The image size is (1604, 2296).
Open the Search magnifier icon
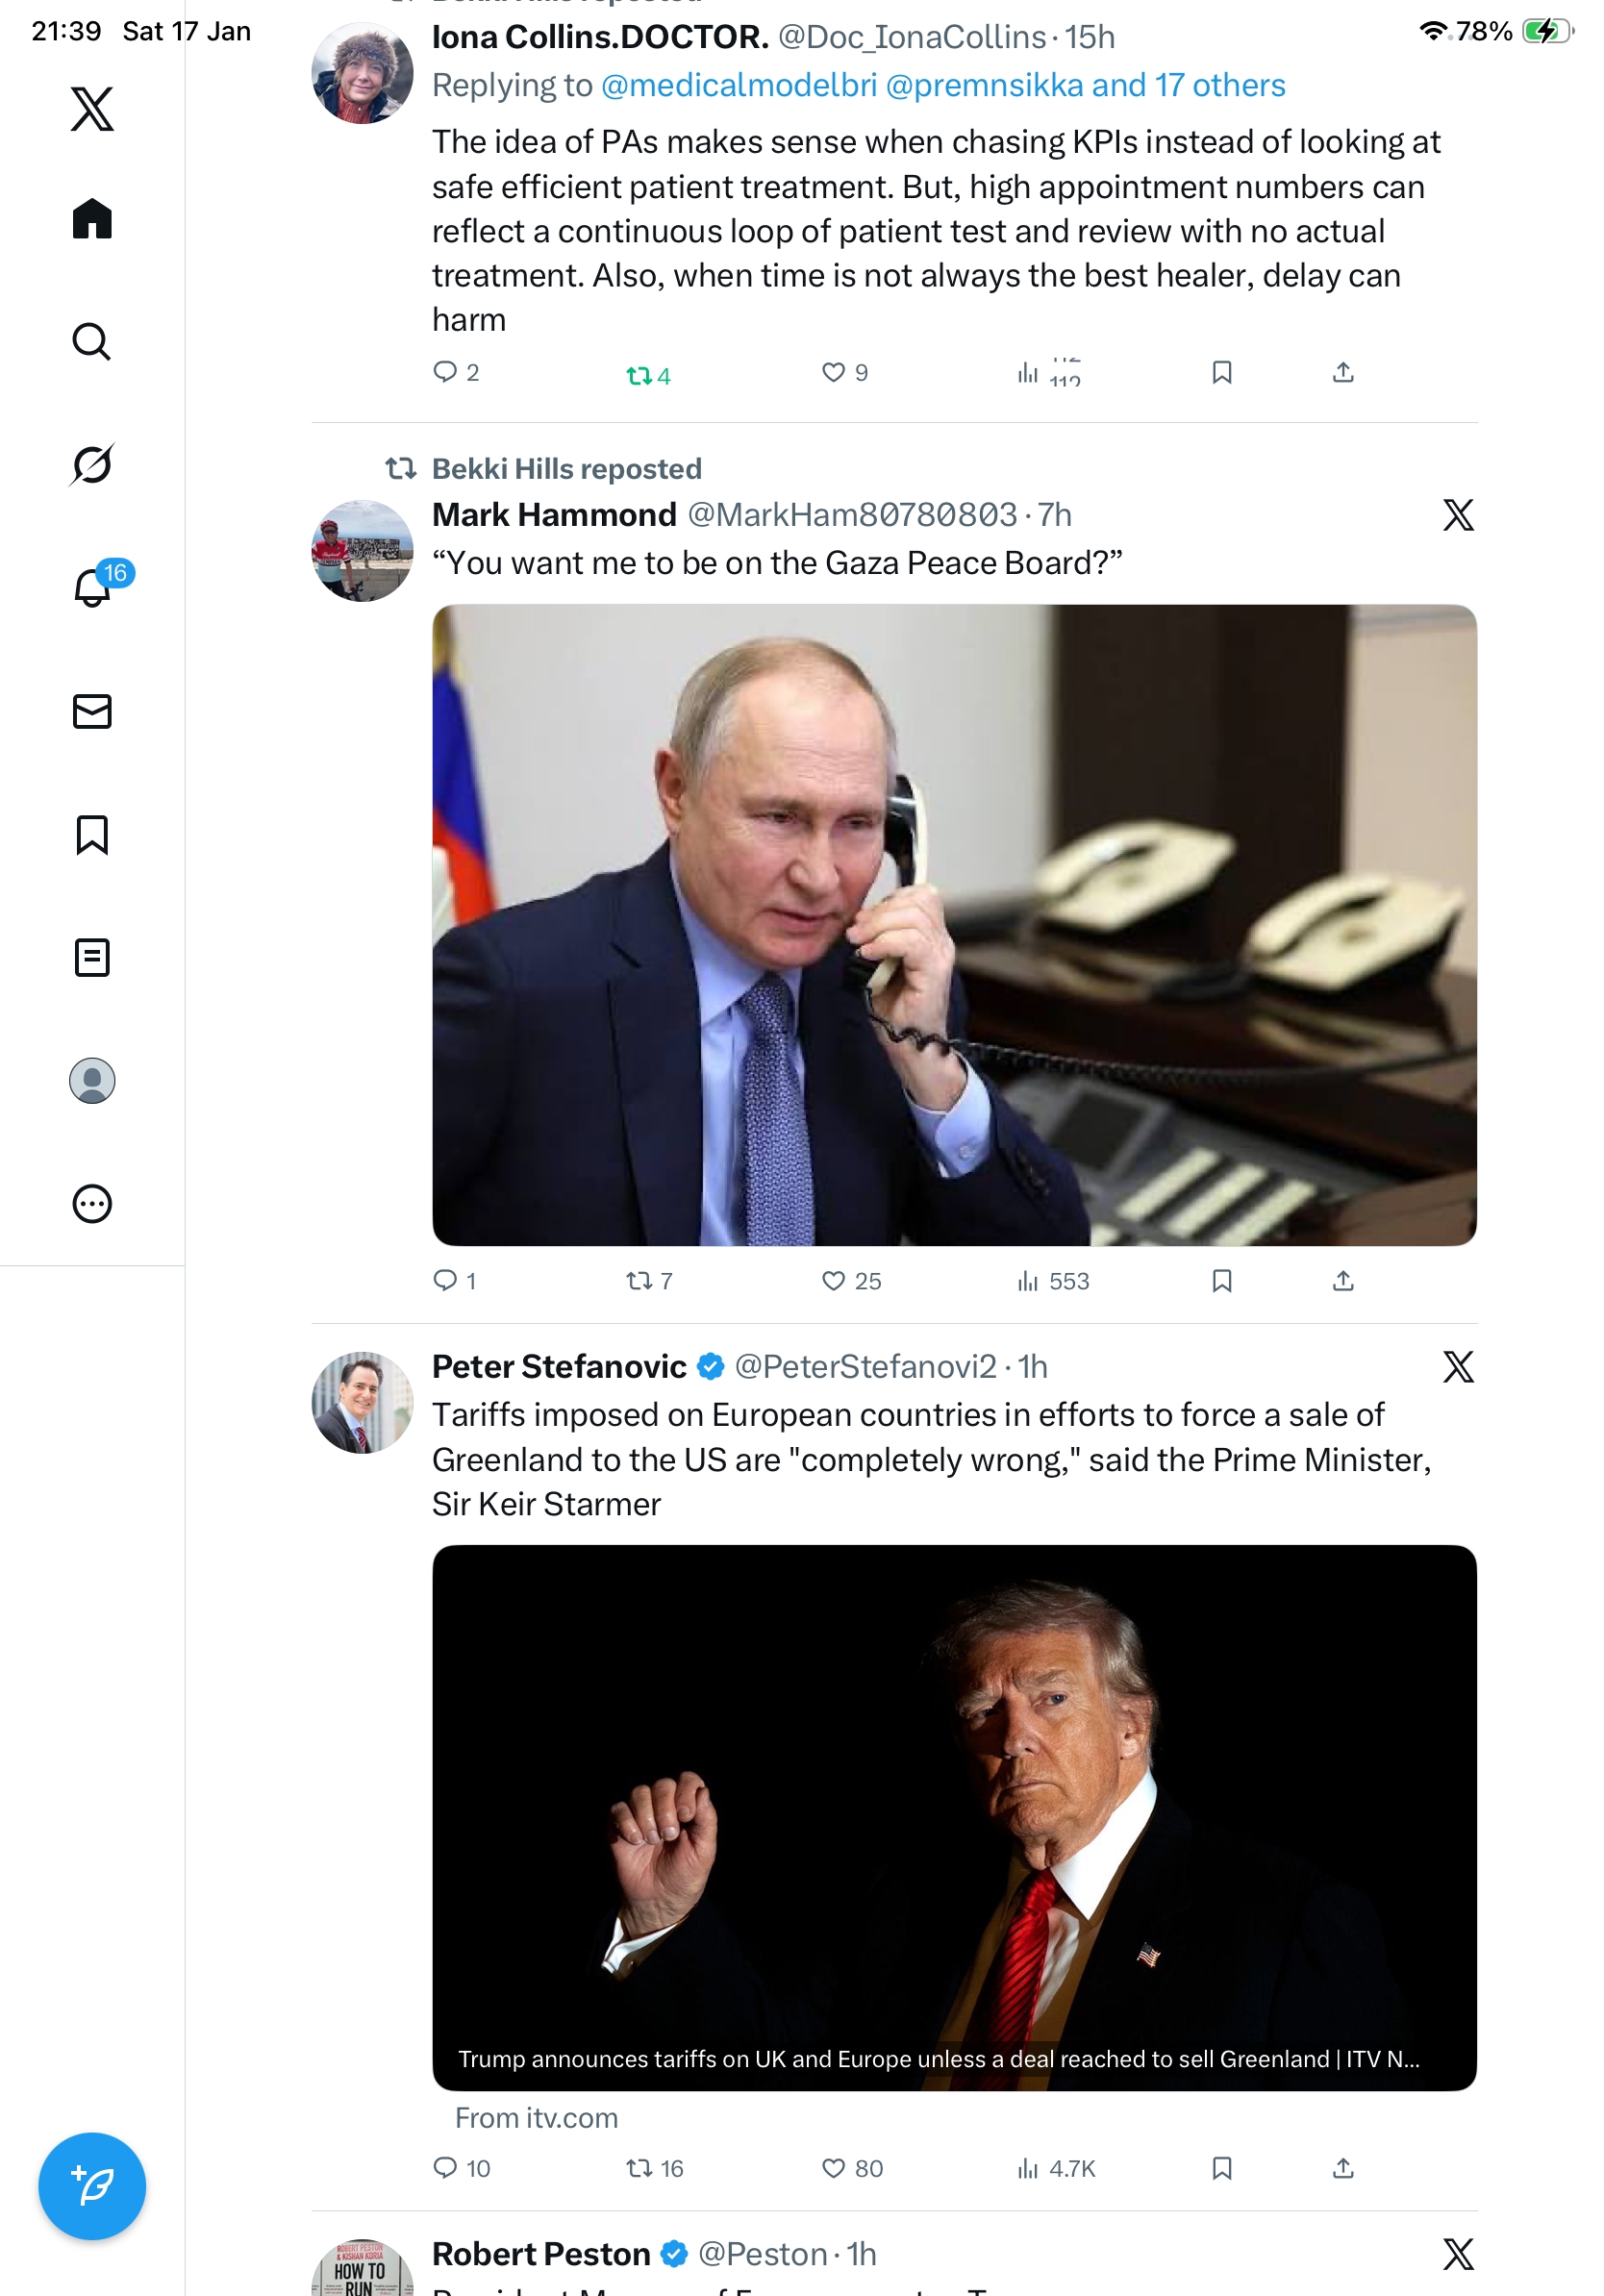tap(92, 342)
